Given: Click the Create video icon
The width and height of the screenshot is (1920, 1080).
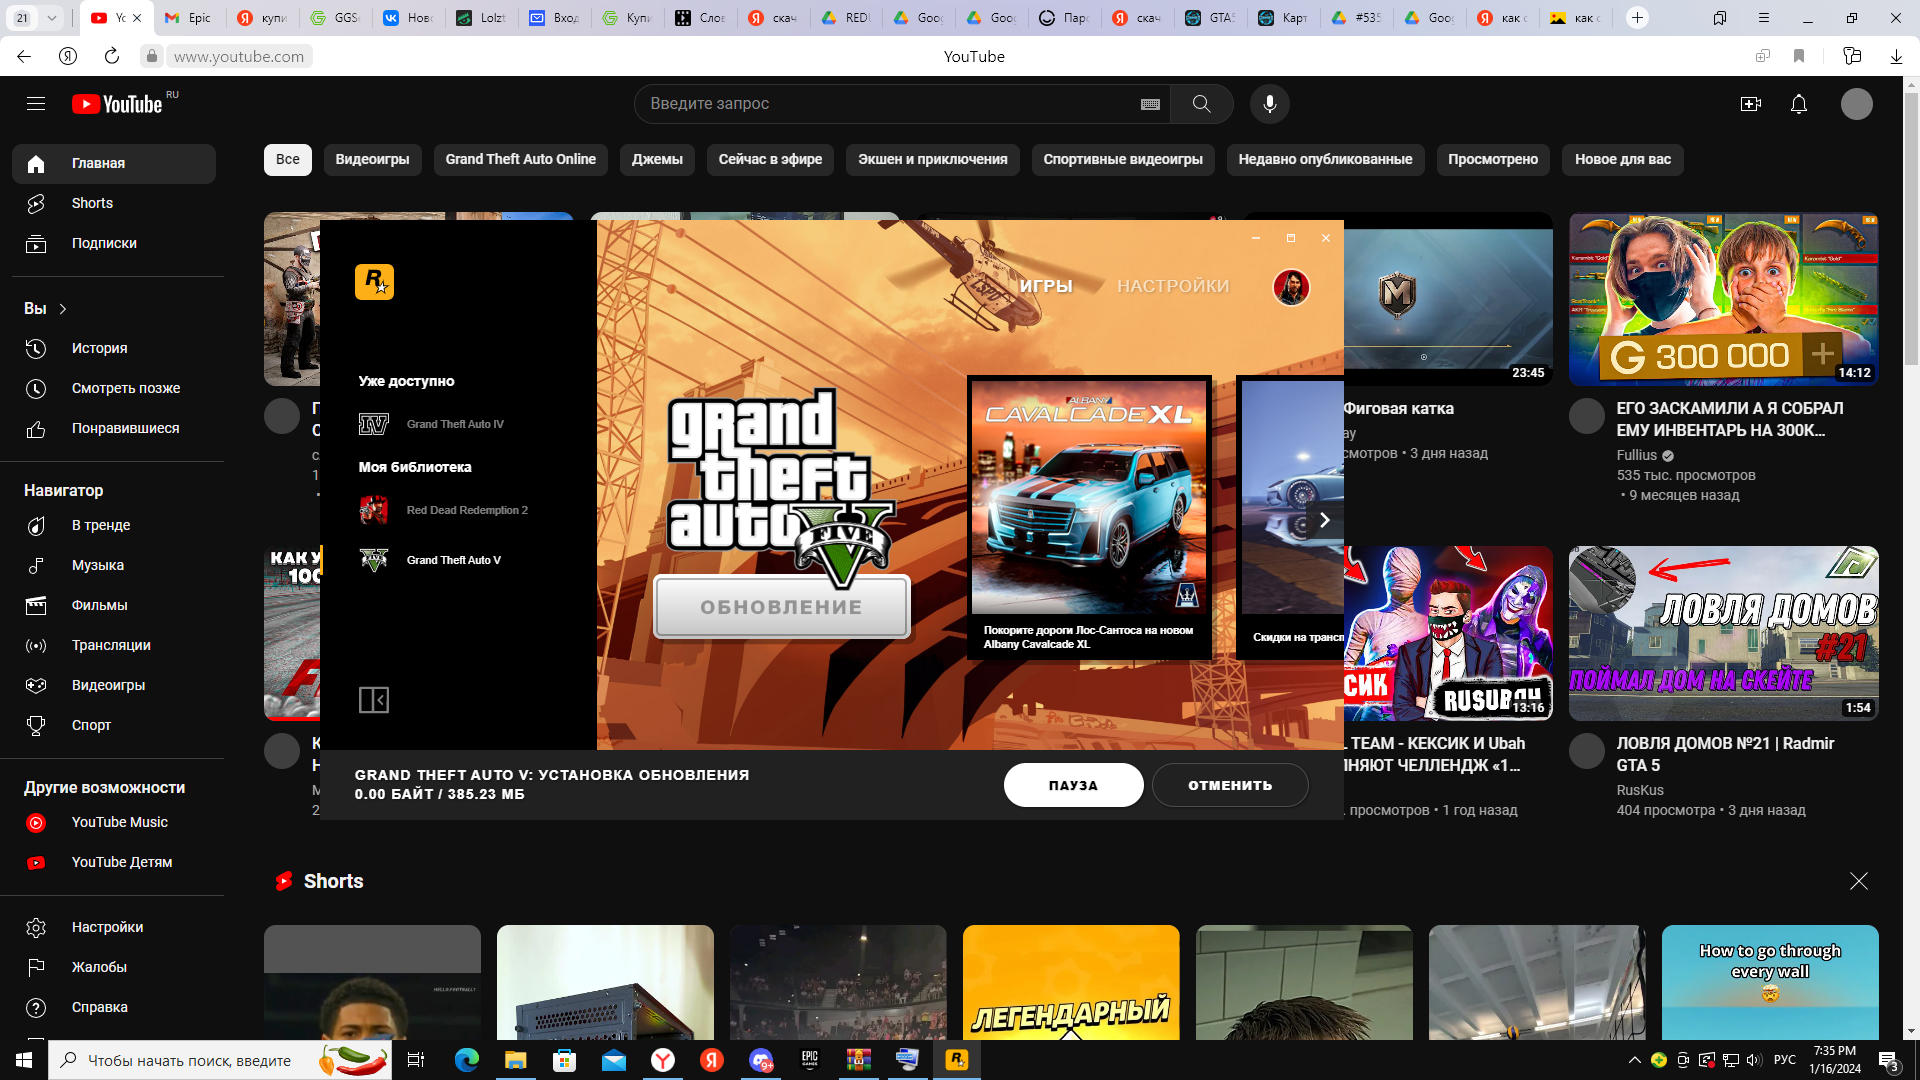Looking at the screenshot, I should (x=1750, y=104).
